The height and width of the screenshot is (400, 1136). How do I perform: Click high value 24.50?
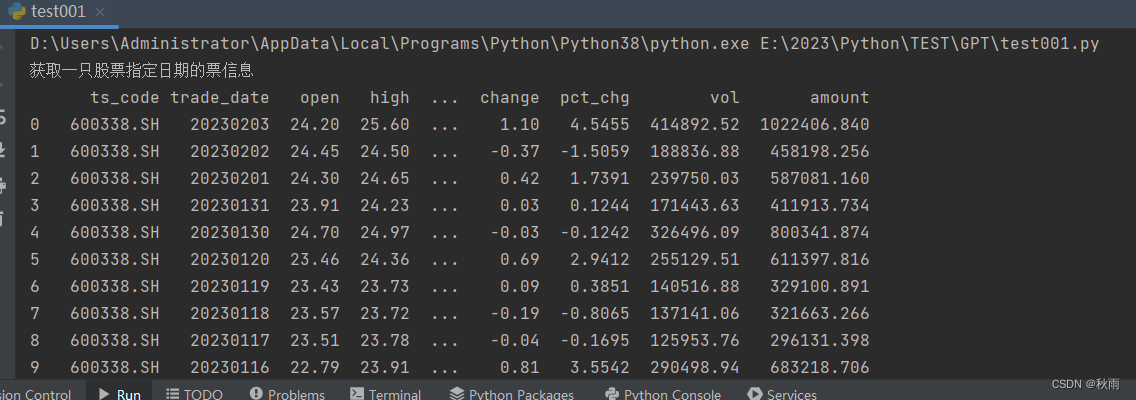tap(385, 151)
